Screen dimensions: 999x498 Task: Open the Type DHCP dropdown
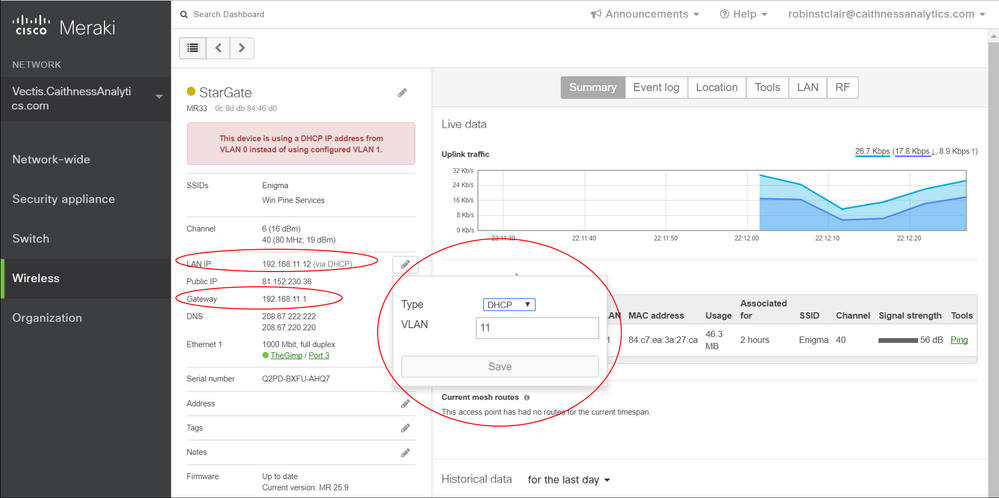tap(509, 304)
